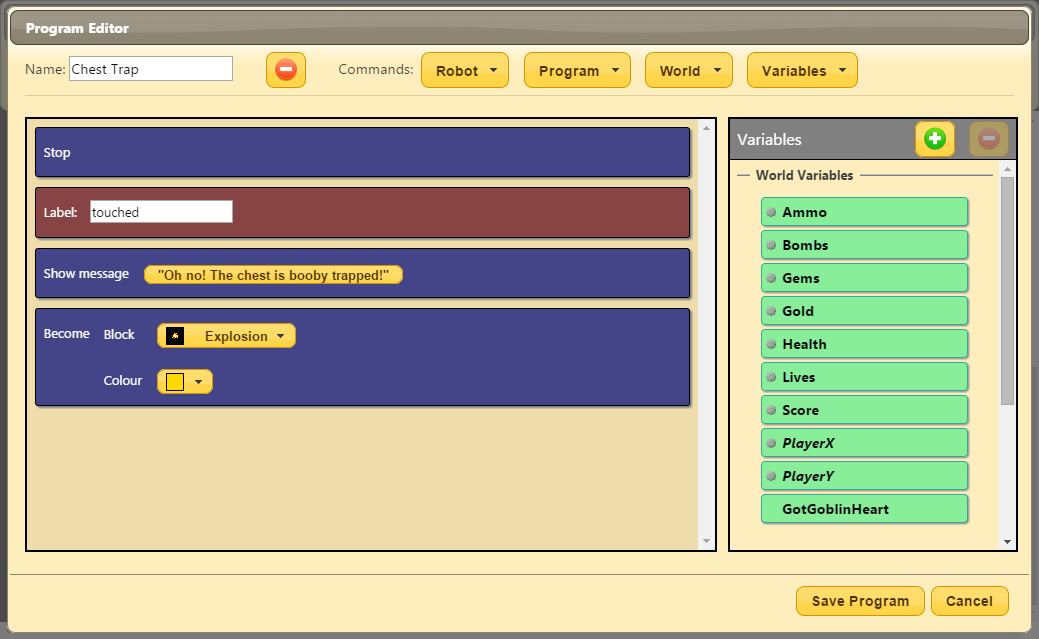1039x639 pixels.
Task: Click the drag handle dot on Bombs variable
Action: (771, 245)
